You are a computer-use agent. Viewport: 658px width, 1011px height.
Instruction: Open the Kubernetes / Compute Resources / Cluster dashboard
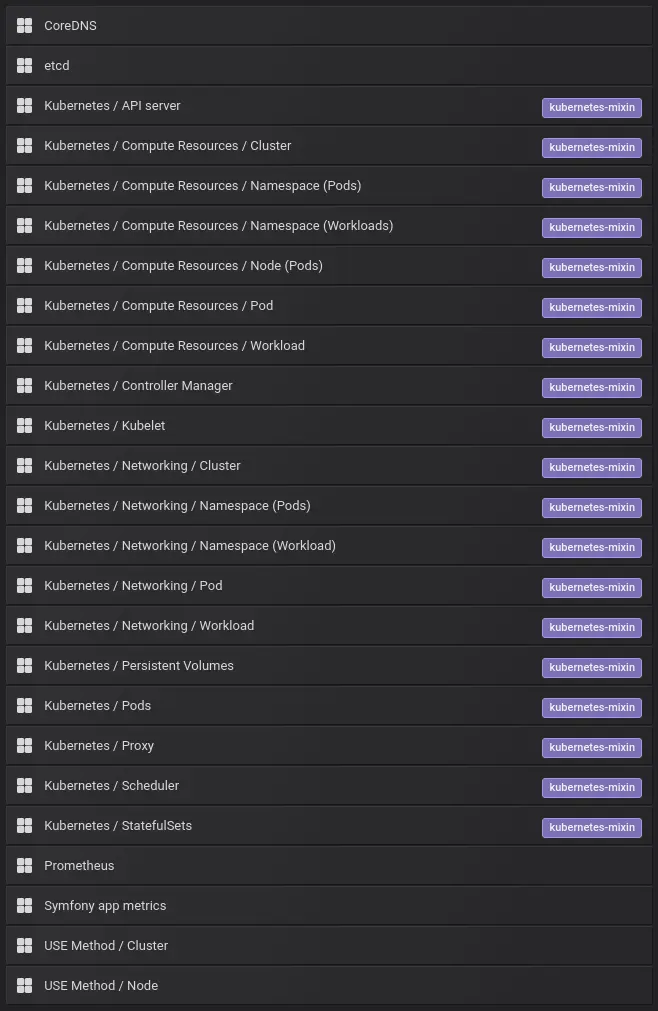(x=167, y=145)
